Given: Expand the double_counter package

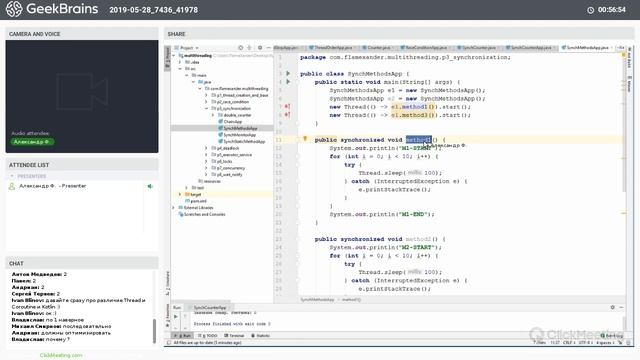Looking at the screenshot, I should coord(213,115).
